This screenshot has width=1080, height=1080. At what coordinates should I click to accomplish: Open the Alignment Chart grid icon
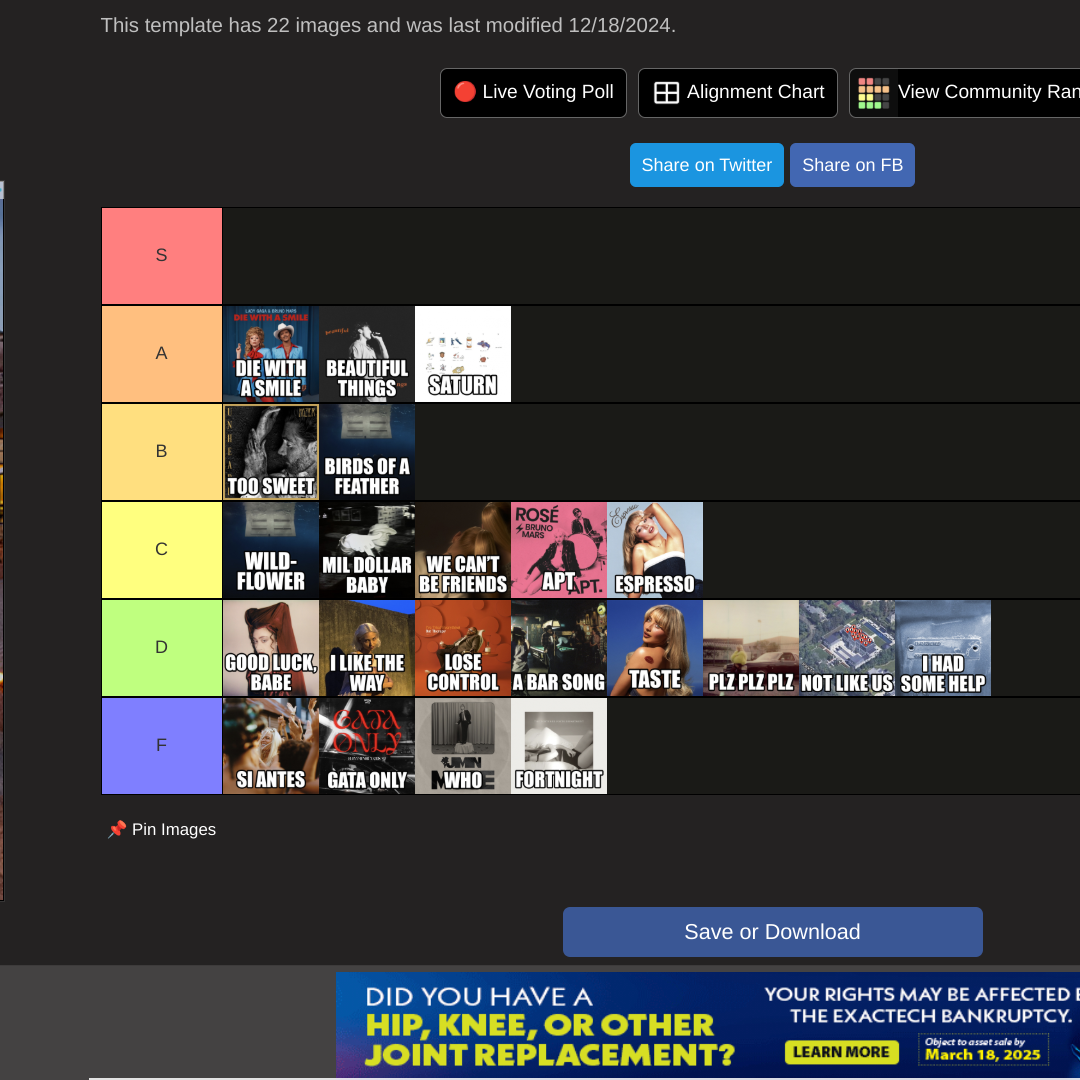pyautogui.click(x=666, y=92)
